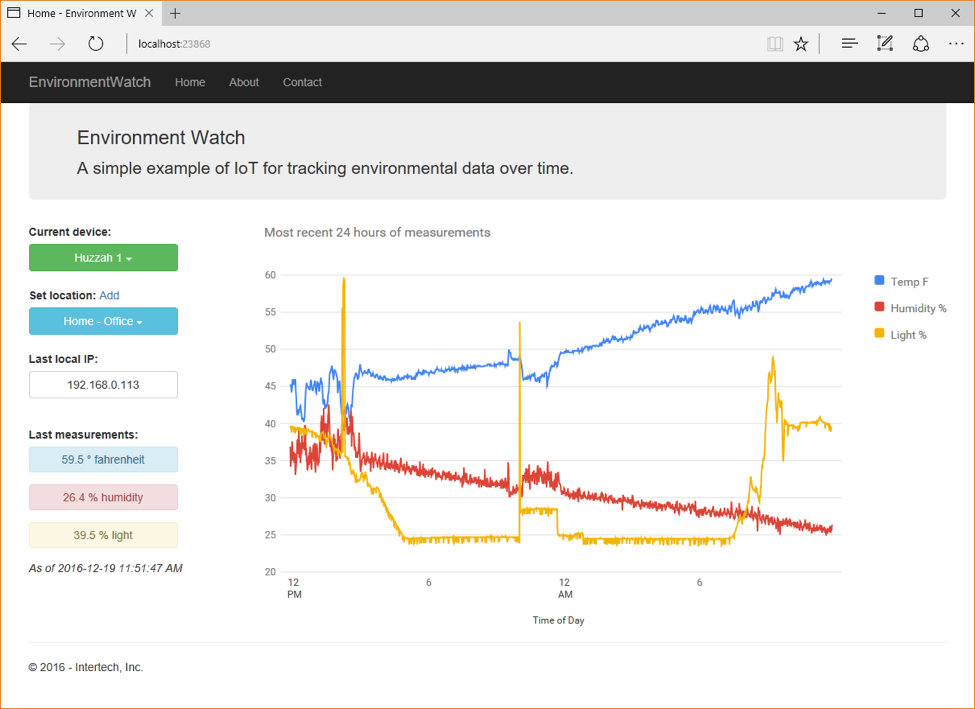This screenshot has height=709, width=975.
Task: Open Settings and more via ellipsis icon
Action: pyautogui.click(x=956, y=43)
